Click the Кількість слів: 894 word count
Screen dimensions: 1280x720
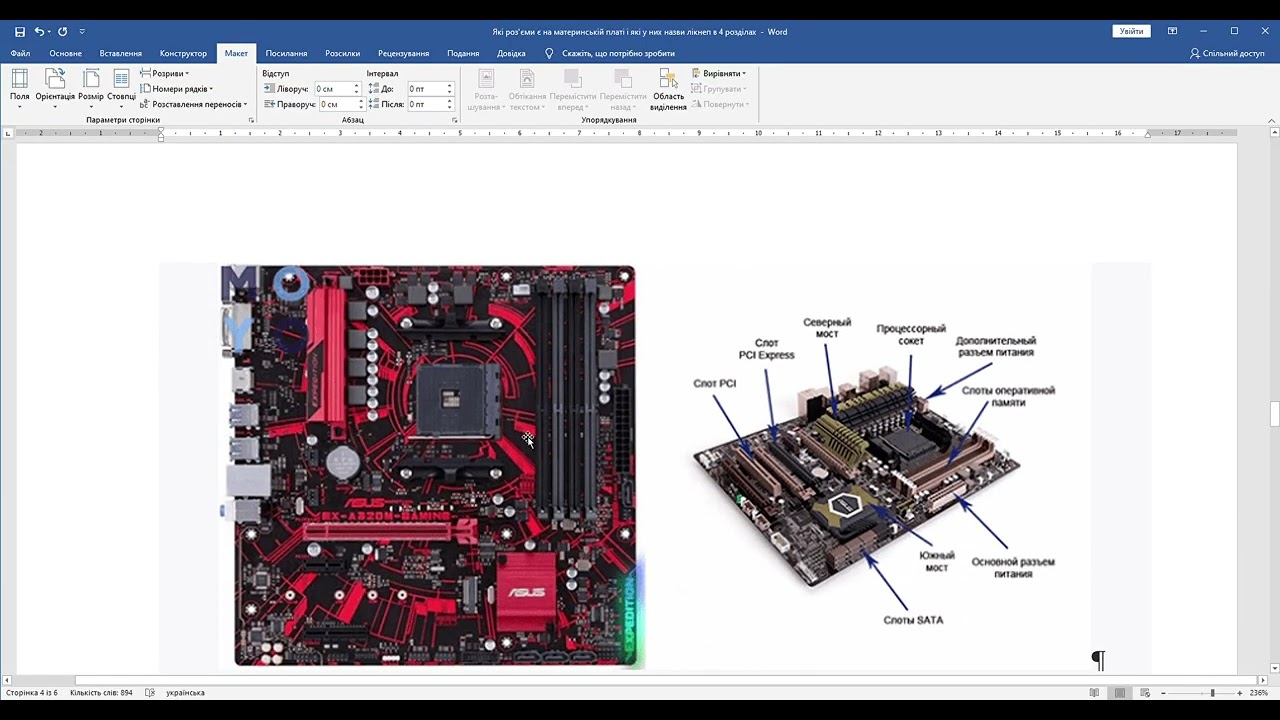point(101,693)
